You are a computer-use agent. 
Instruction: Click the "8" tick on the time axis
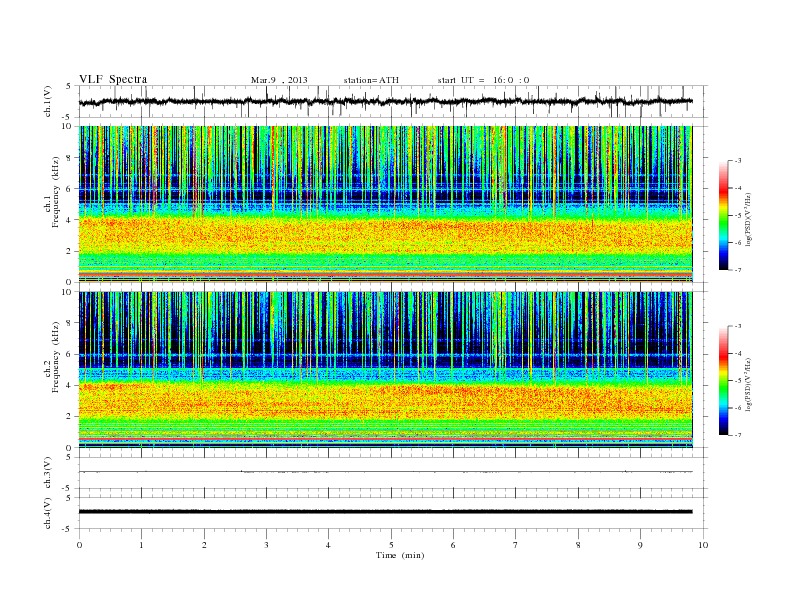coord(578,545)
